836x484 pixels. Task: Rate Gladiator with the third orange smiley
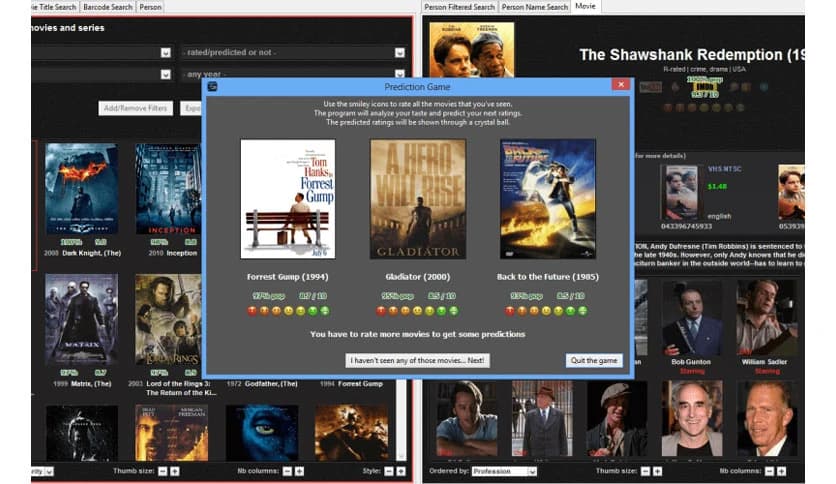coord(405,311)
